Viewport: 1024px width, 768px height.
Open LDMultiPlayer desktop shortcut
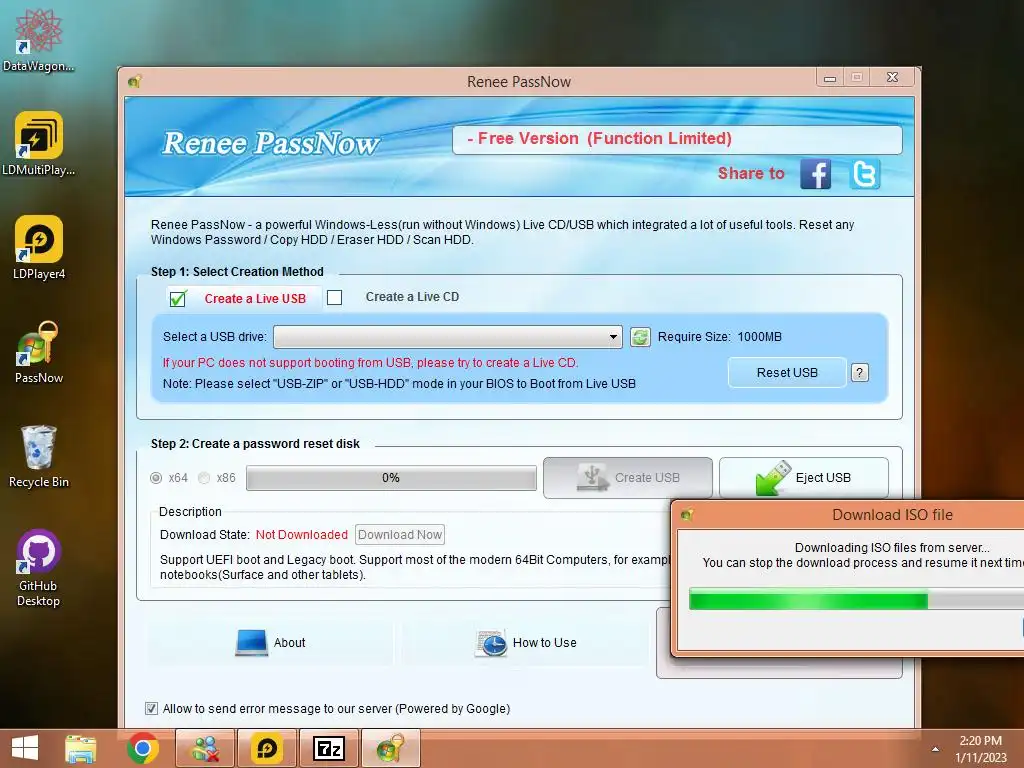39,144
